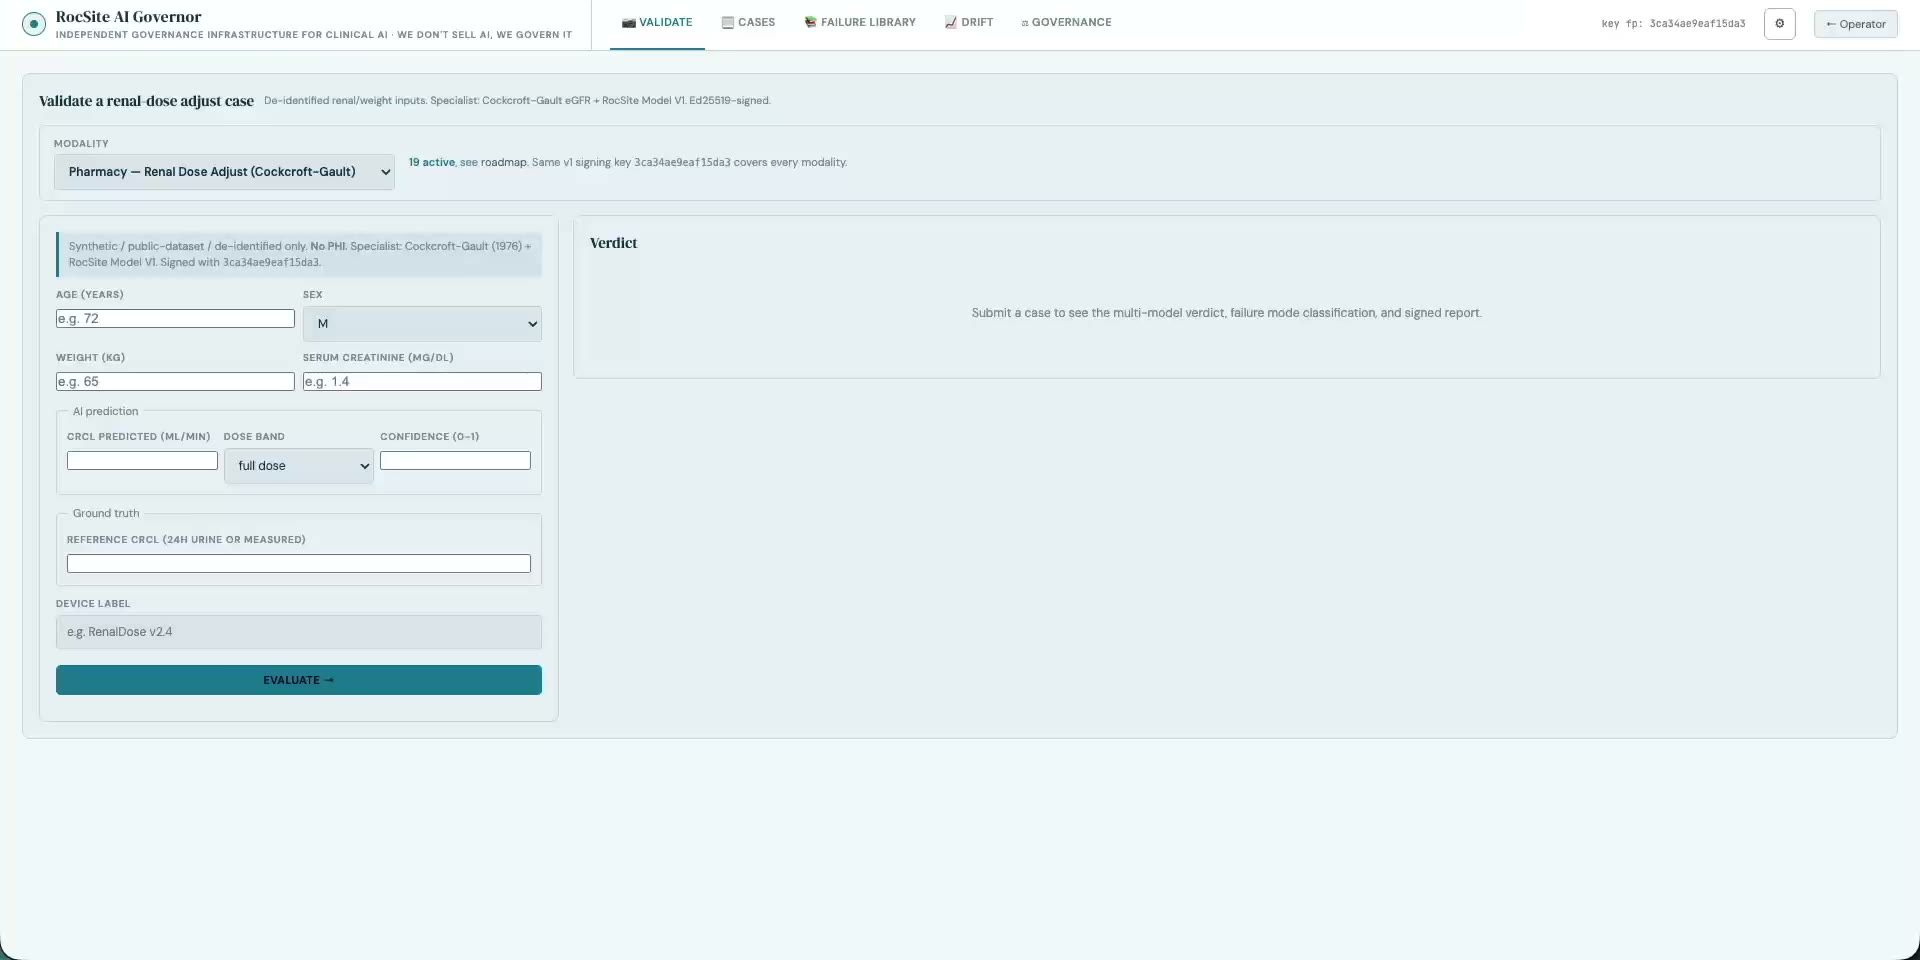This screenshot has height=960, width=1920.
Task: Open the Dose Band dropdown
Action: tap(298, 466)
